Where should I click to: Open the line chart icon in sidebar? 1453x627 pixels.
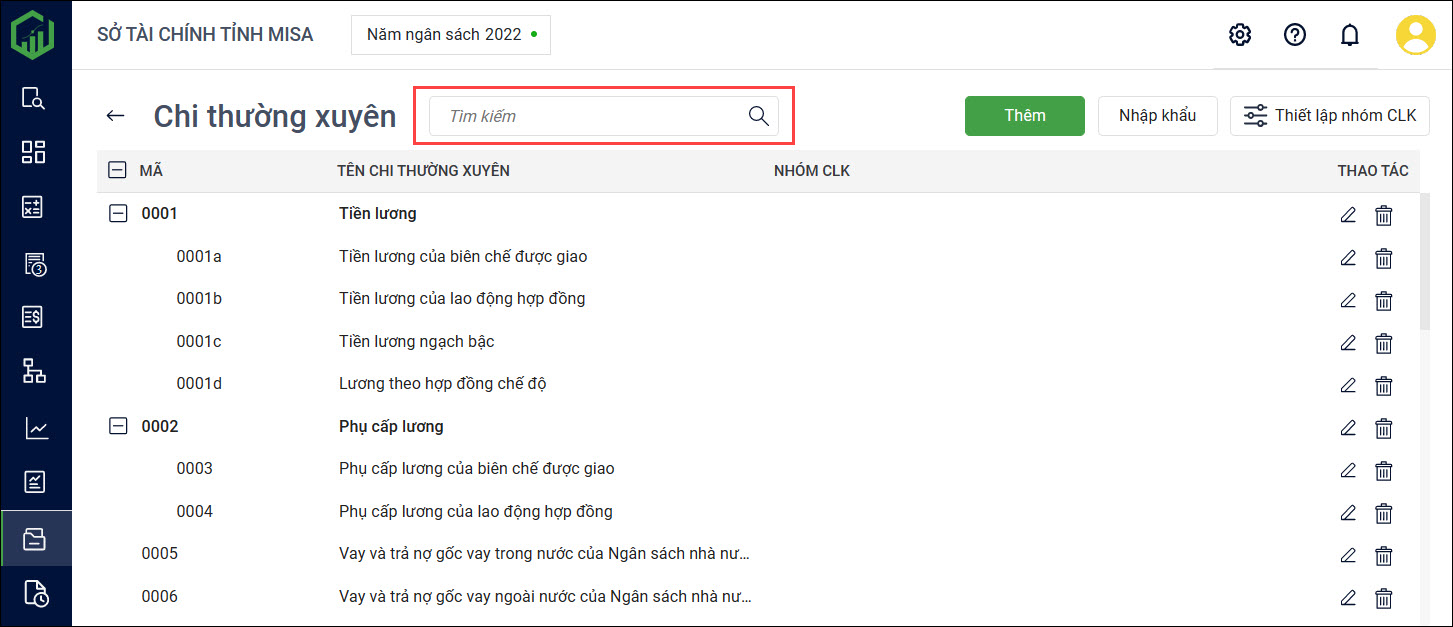35,428
